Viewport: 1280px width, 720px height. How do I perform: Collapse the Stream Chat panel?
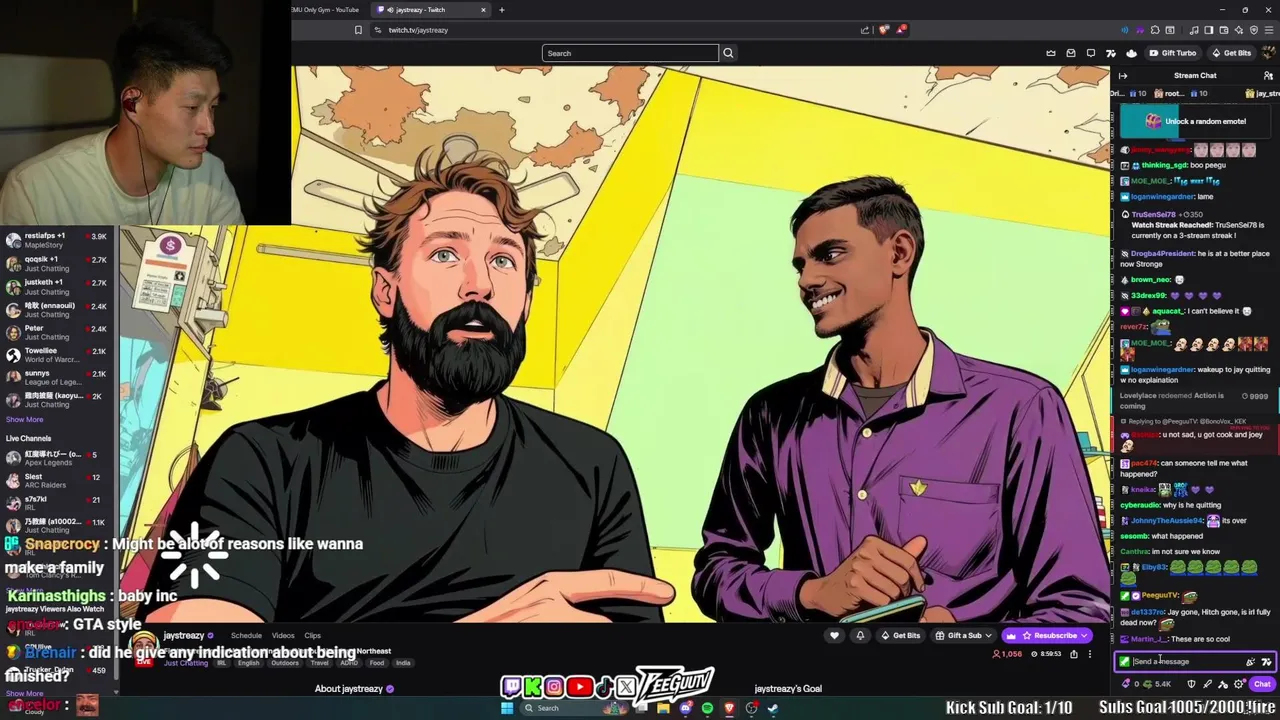1123,75
